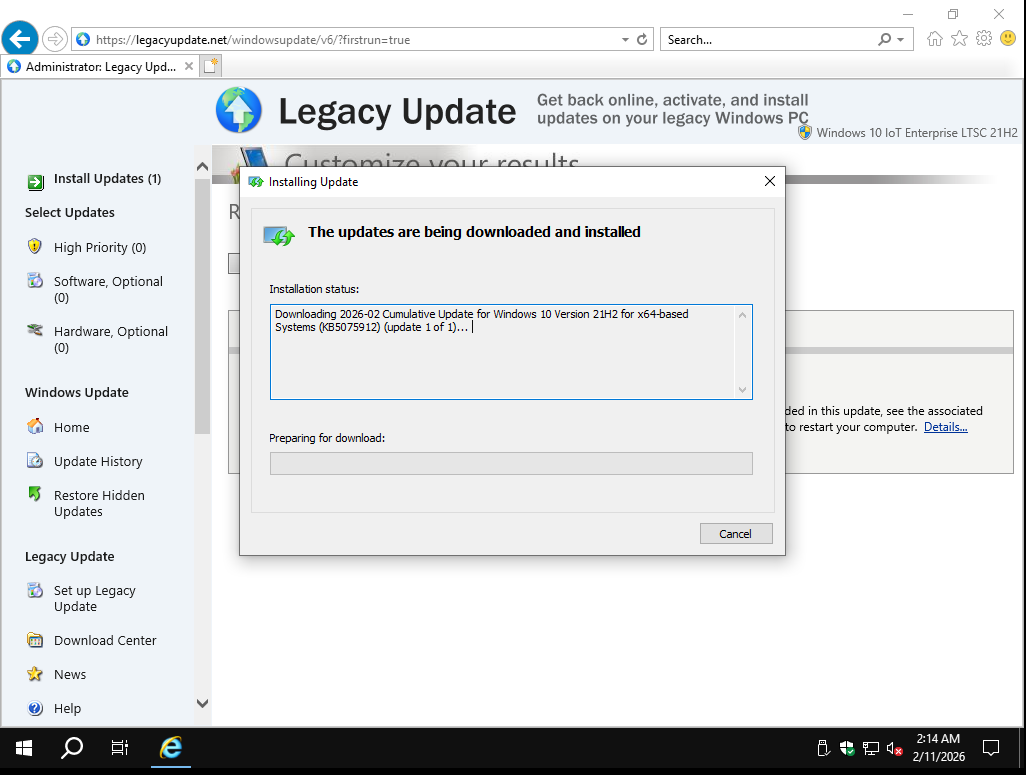Close the Installing Update dialog
1026x775 pixels.
tap(770, 181)
